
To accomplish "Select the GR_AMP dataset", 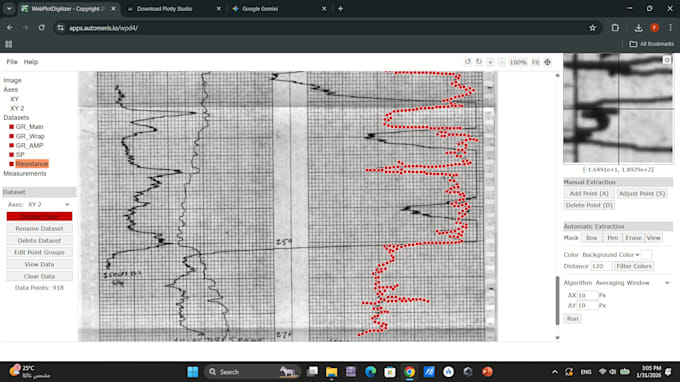I will pos(29,145).
